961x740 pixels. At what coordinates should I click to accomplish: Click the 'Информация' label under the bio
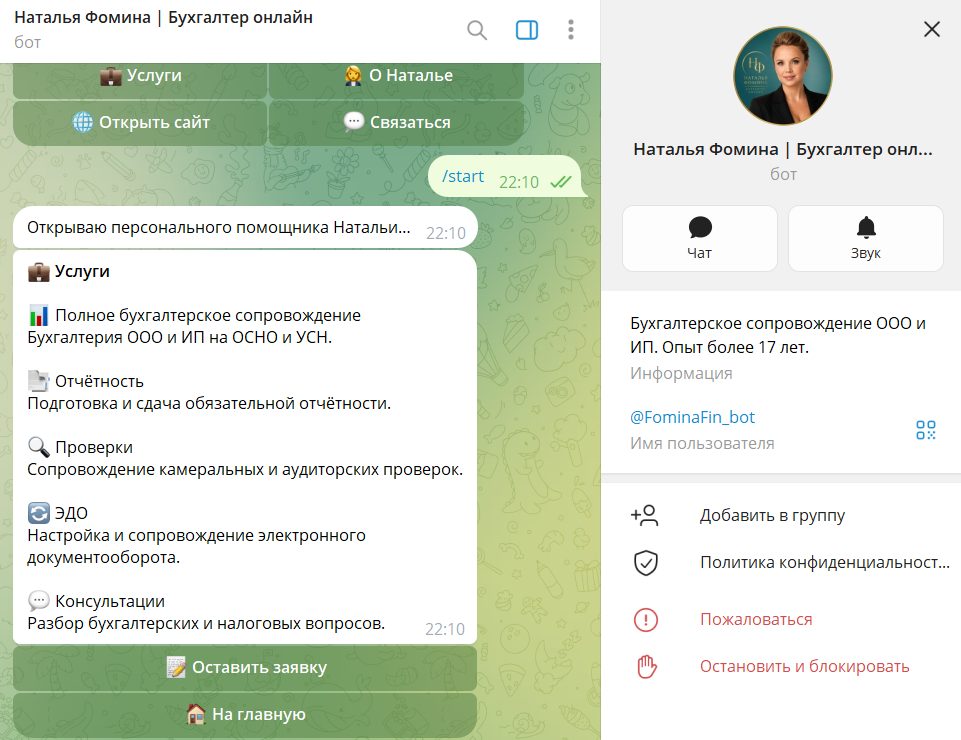[681, 373]
